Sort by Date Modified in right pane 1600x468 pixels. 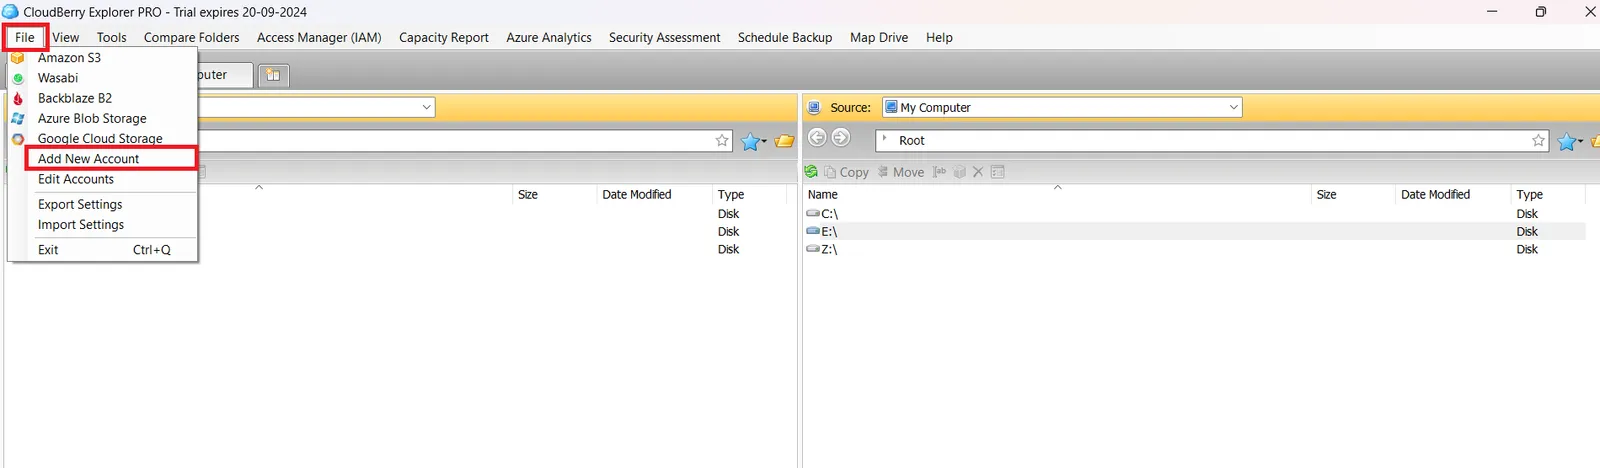tap(1453, 194)
